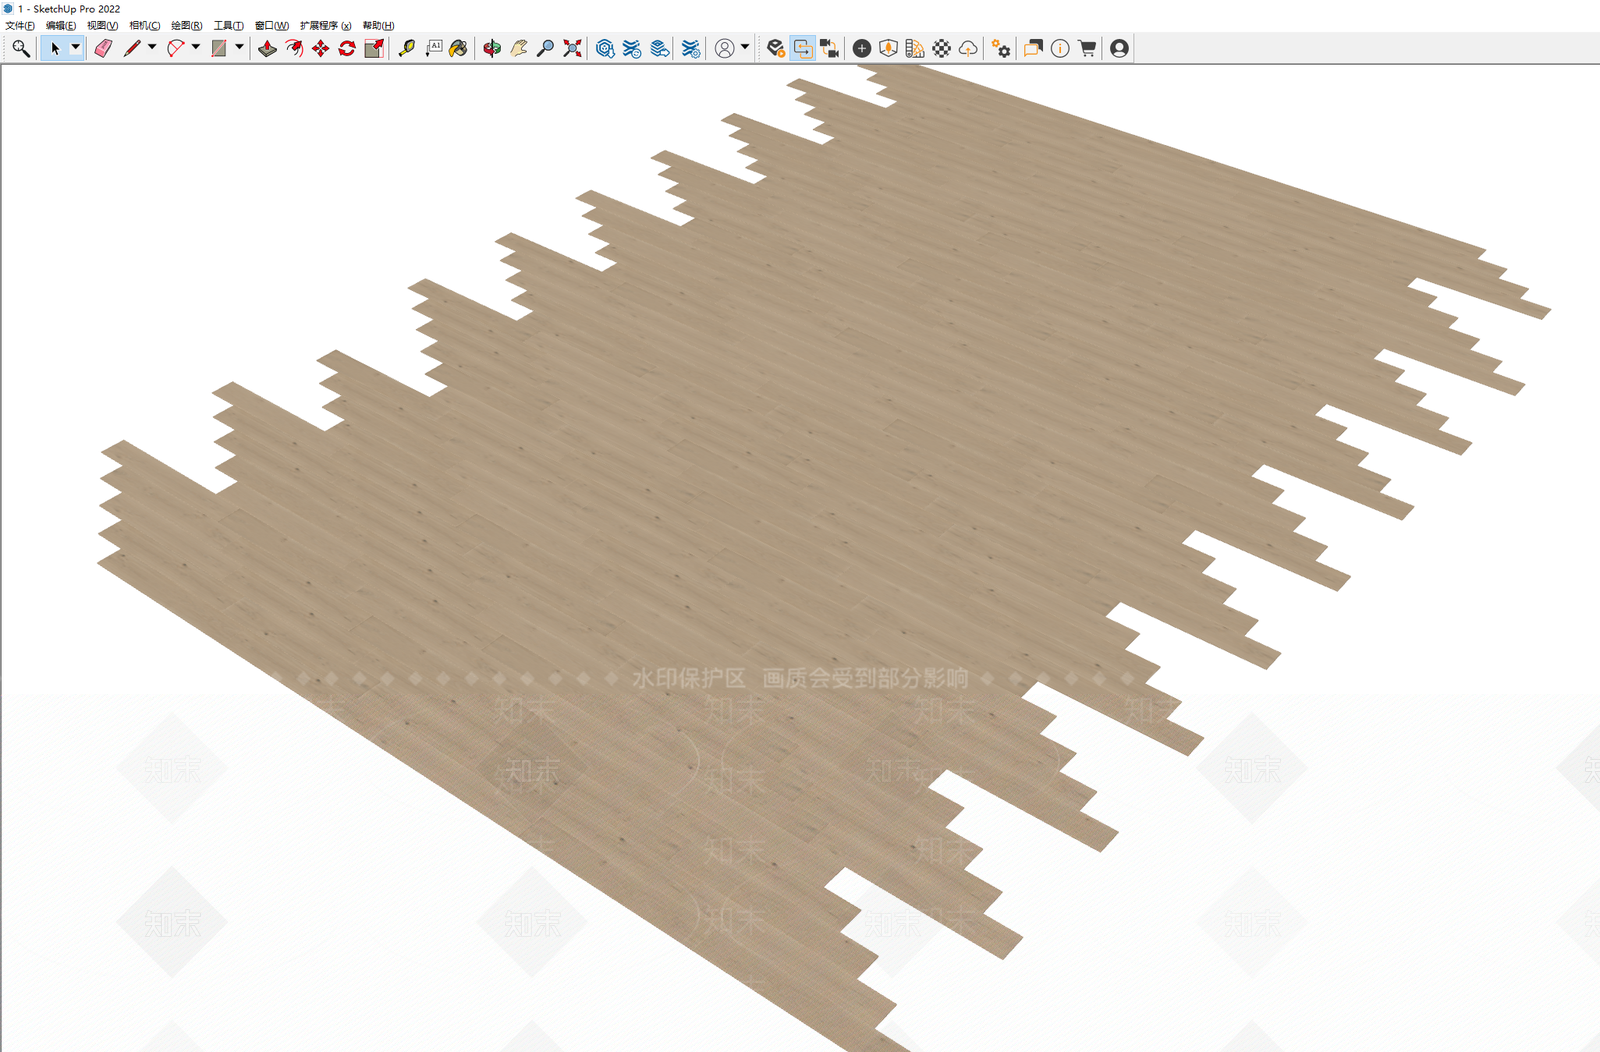Open the 绘图(R) menu
The height and width of the screenshot is (1052, 1600).
187,26
